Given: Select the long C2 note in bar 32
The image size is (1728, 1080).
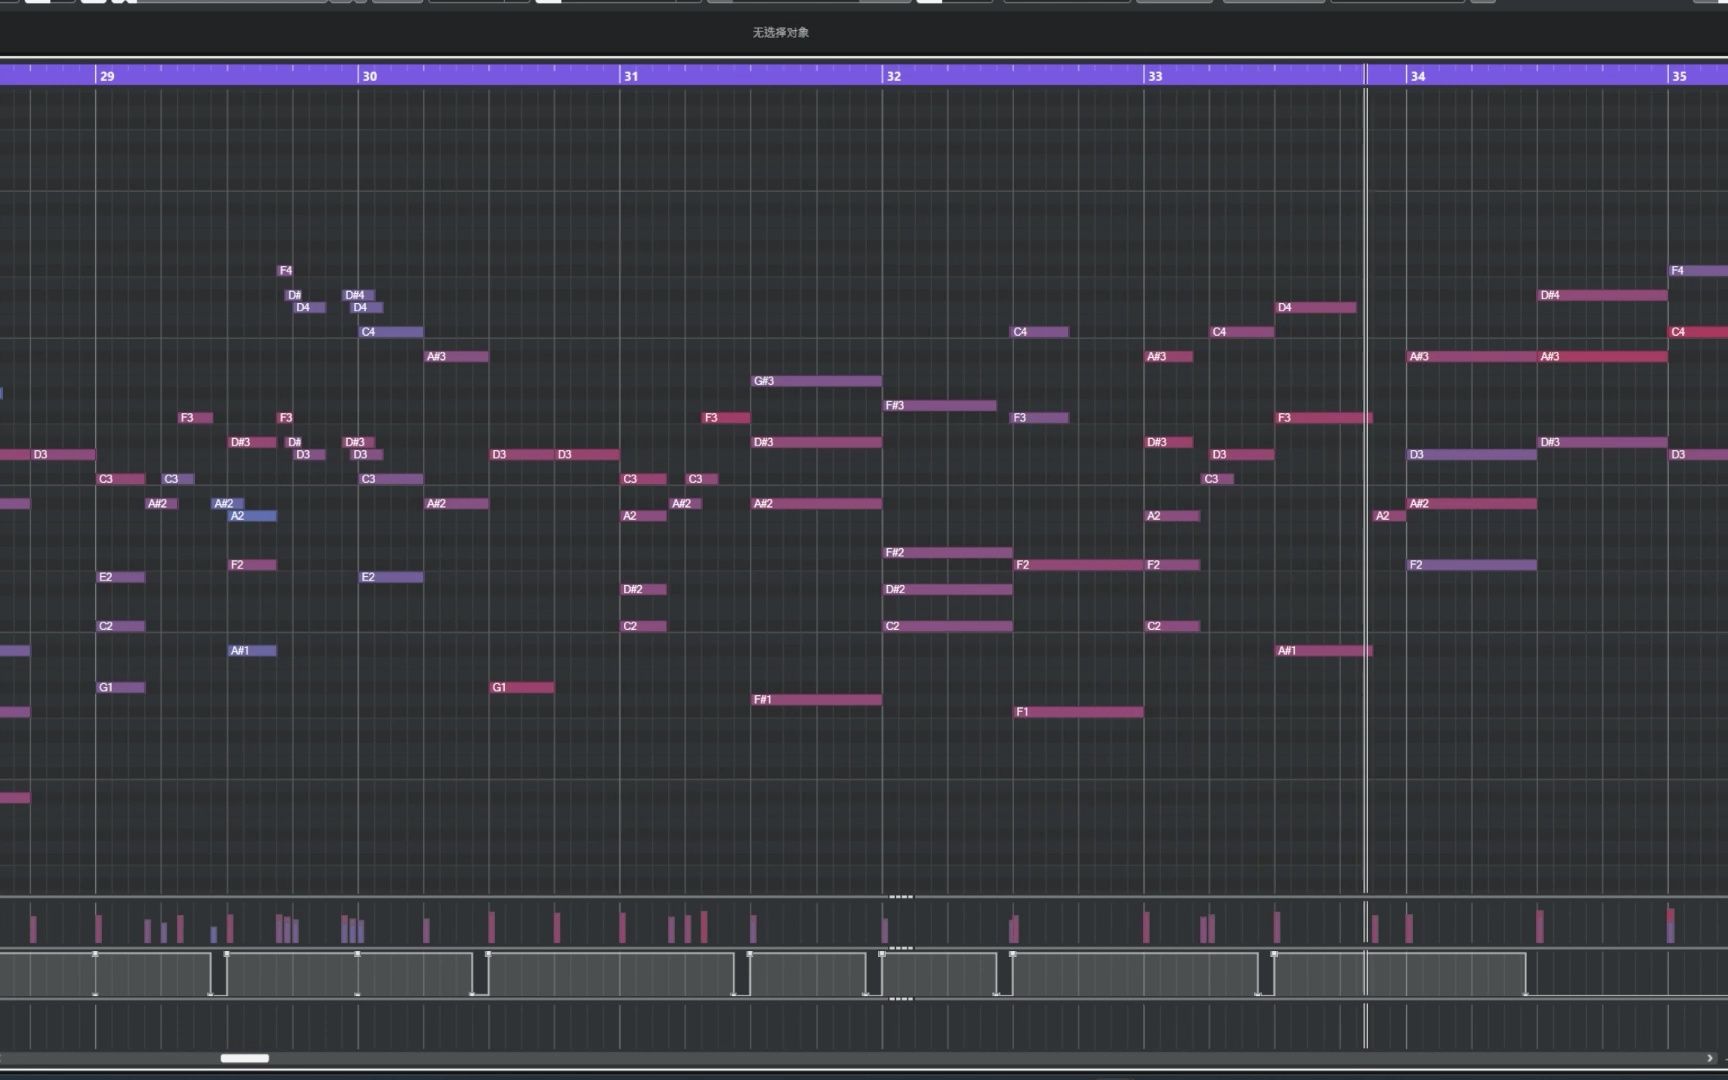Looking at the screenshot, I should coord(948,626).
